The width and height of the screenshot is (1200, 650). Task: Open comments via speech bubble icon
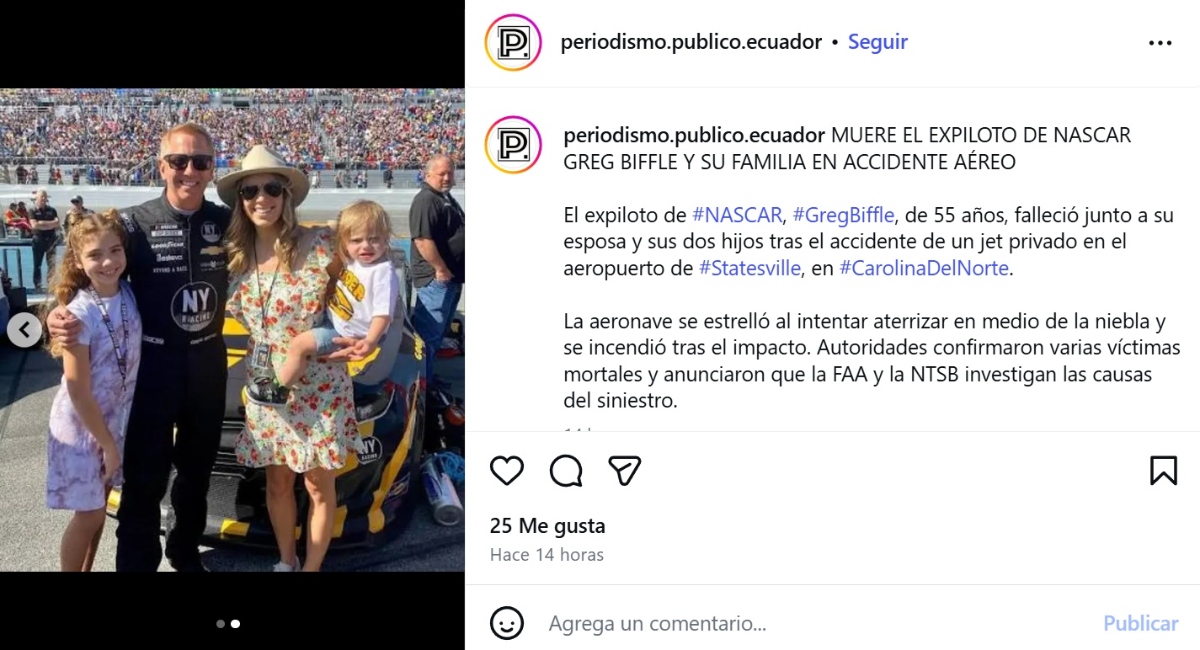click(566, 470)
